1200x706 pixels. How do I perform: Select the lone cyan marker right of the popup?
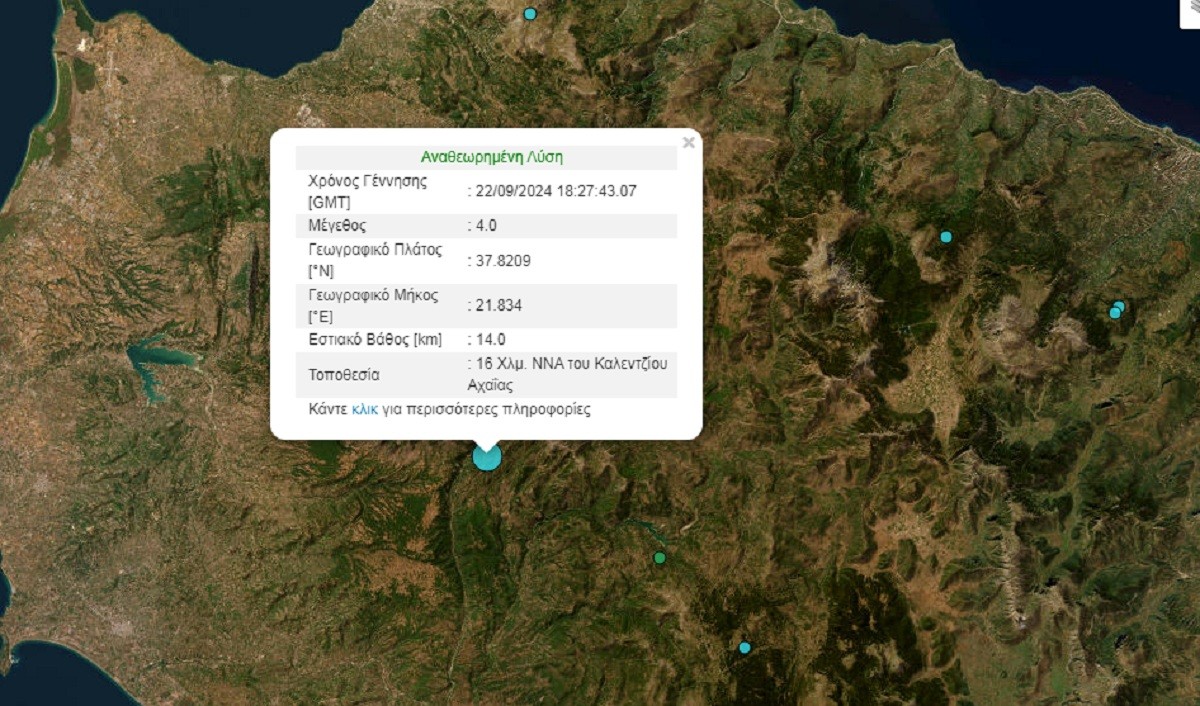click(945, 237)
